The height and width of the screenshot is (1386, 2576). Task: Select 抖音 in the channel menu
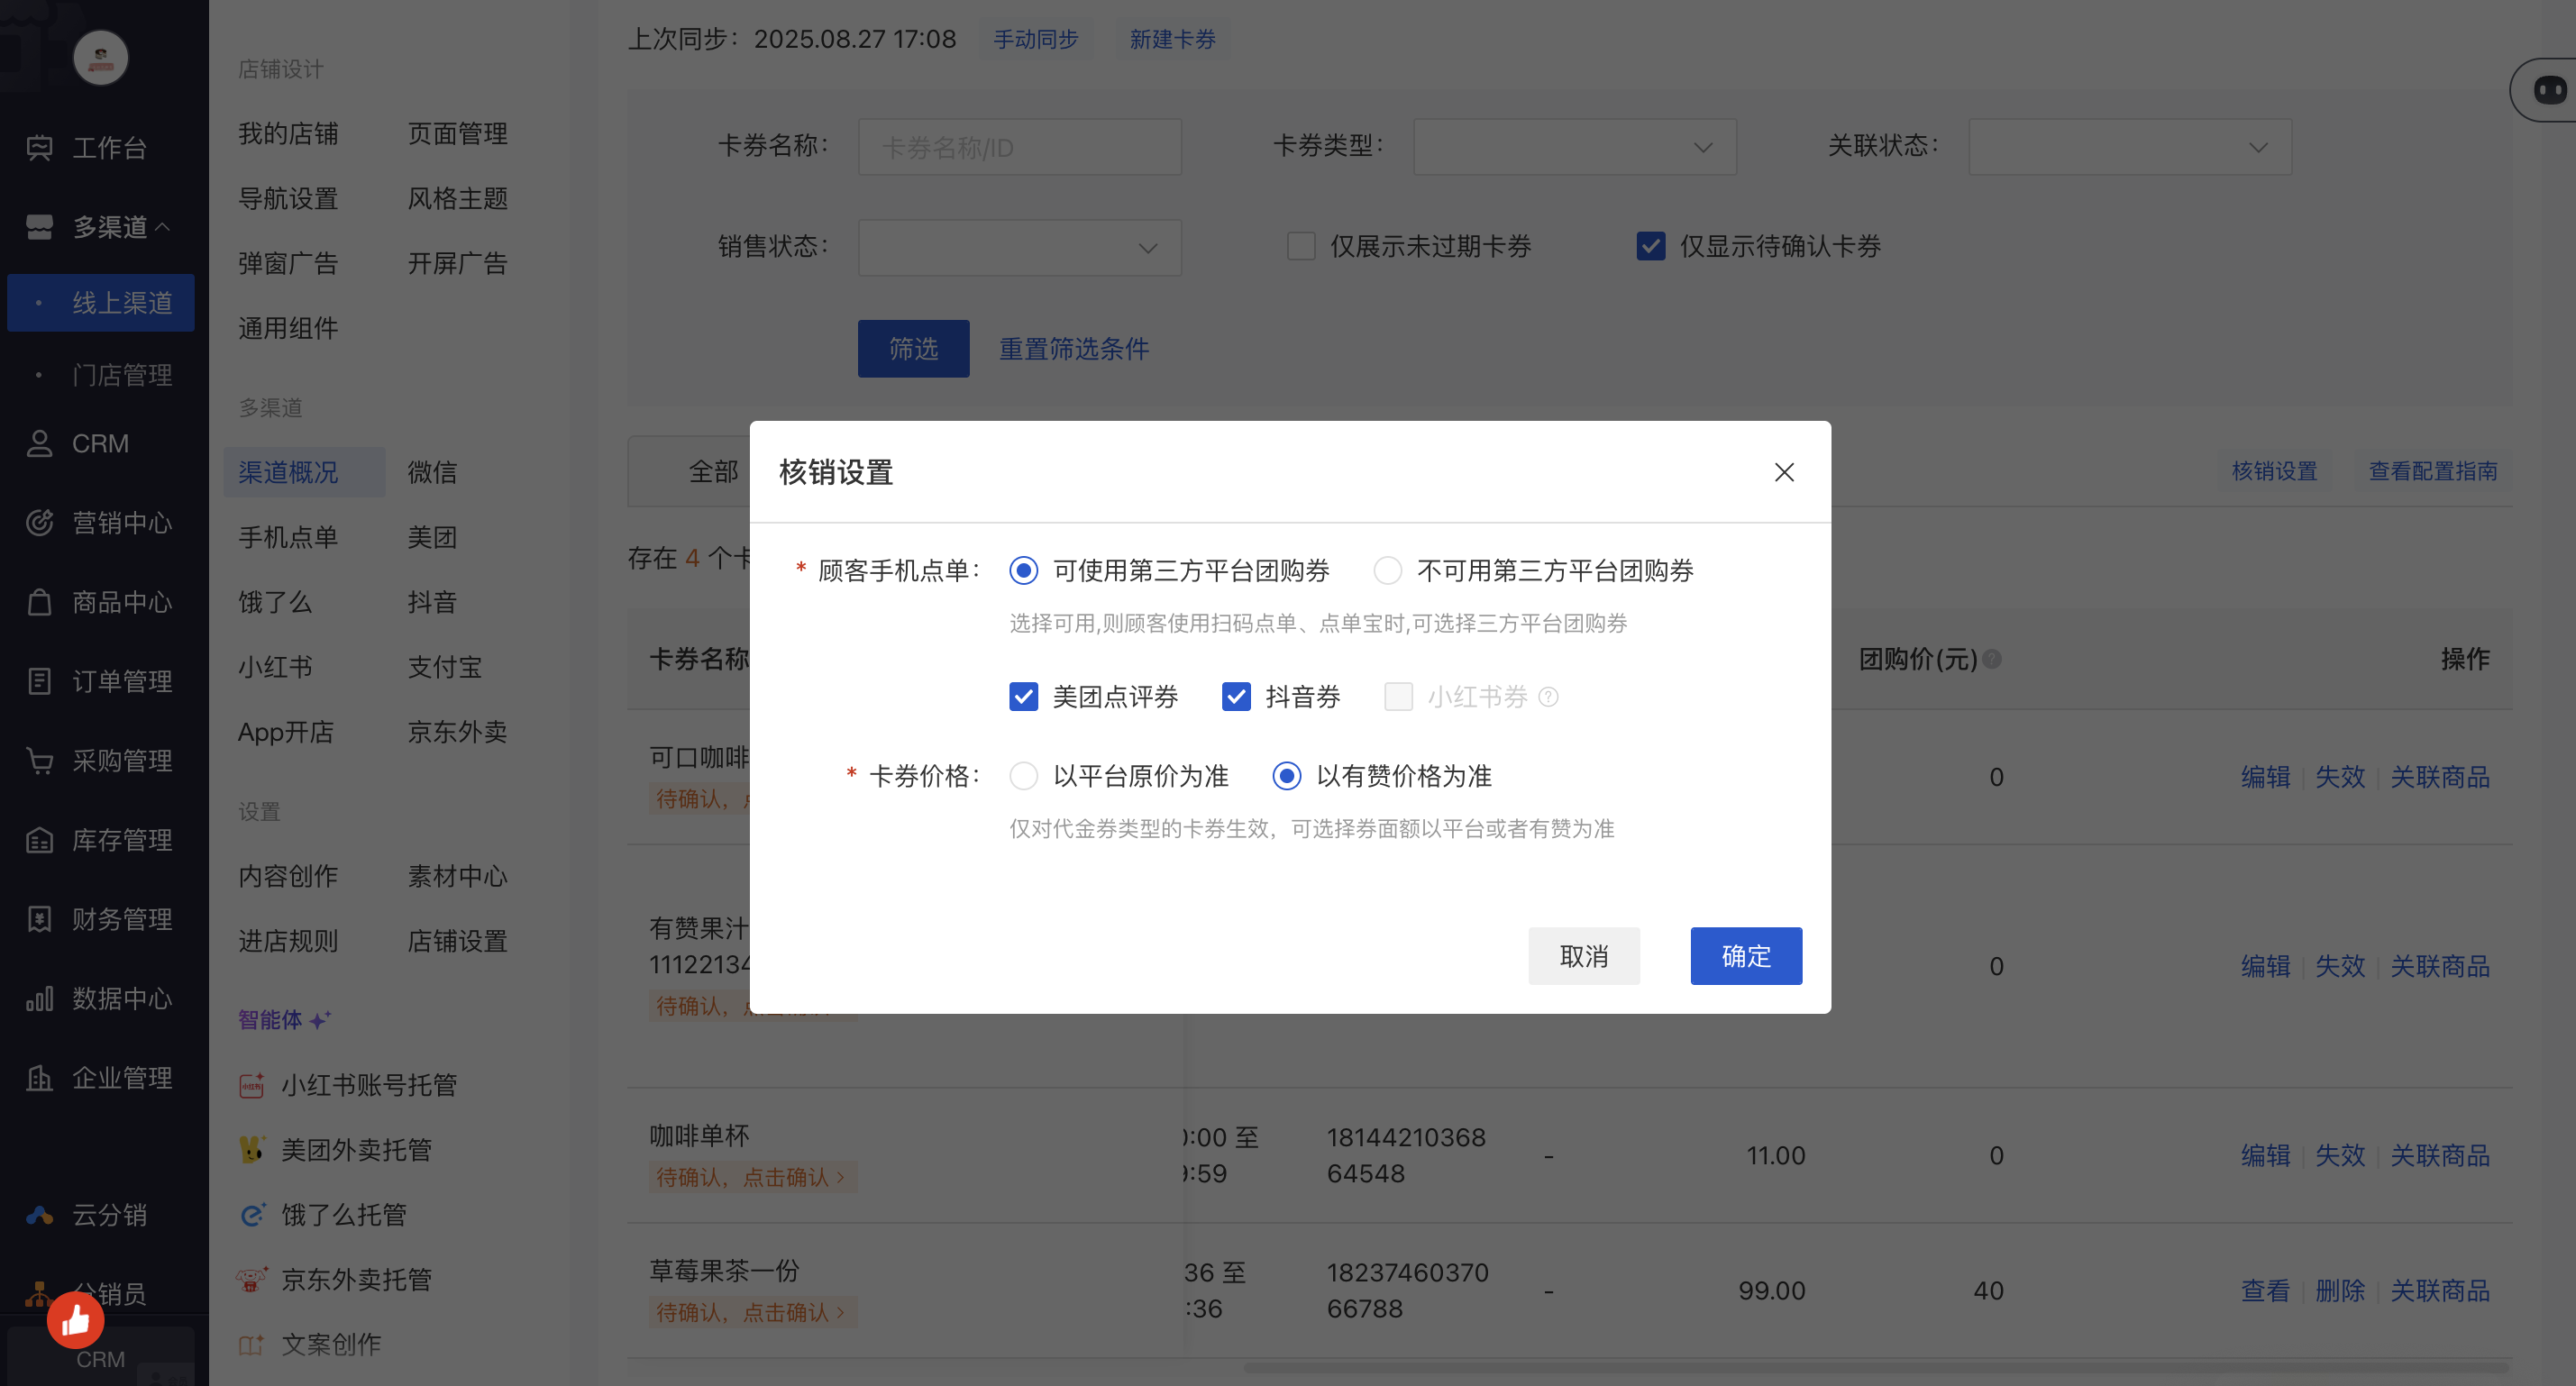point(432,602)
